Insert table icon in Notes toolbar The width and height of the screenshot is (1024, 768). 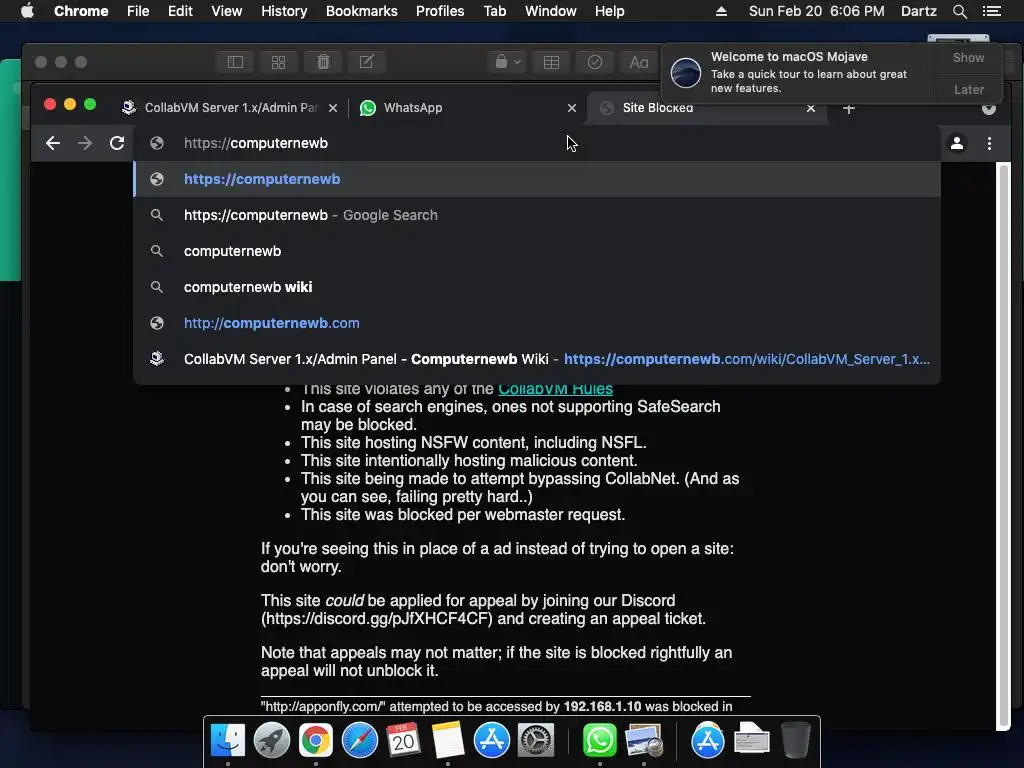[x=551, y=62]
